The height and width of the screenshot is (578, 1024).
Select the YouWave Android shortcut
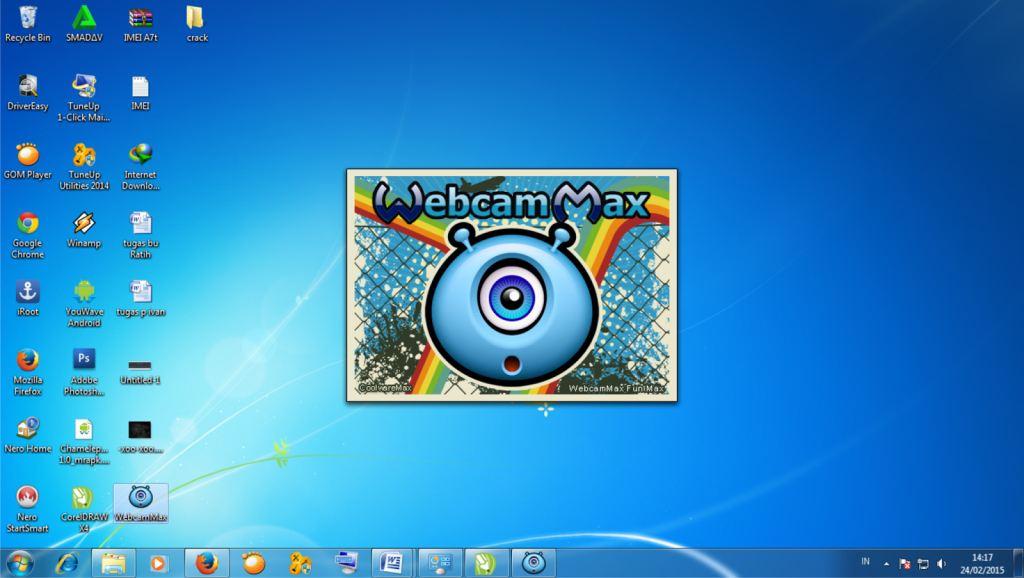(x=84, y=304)
